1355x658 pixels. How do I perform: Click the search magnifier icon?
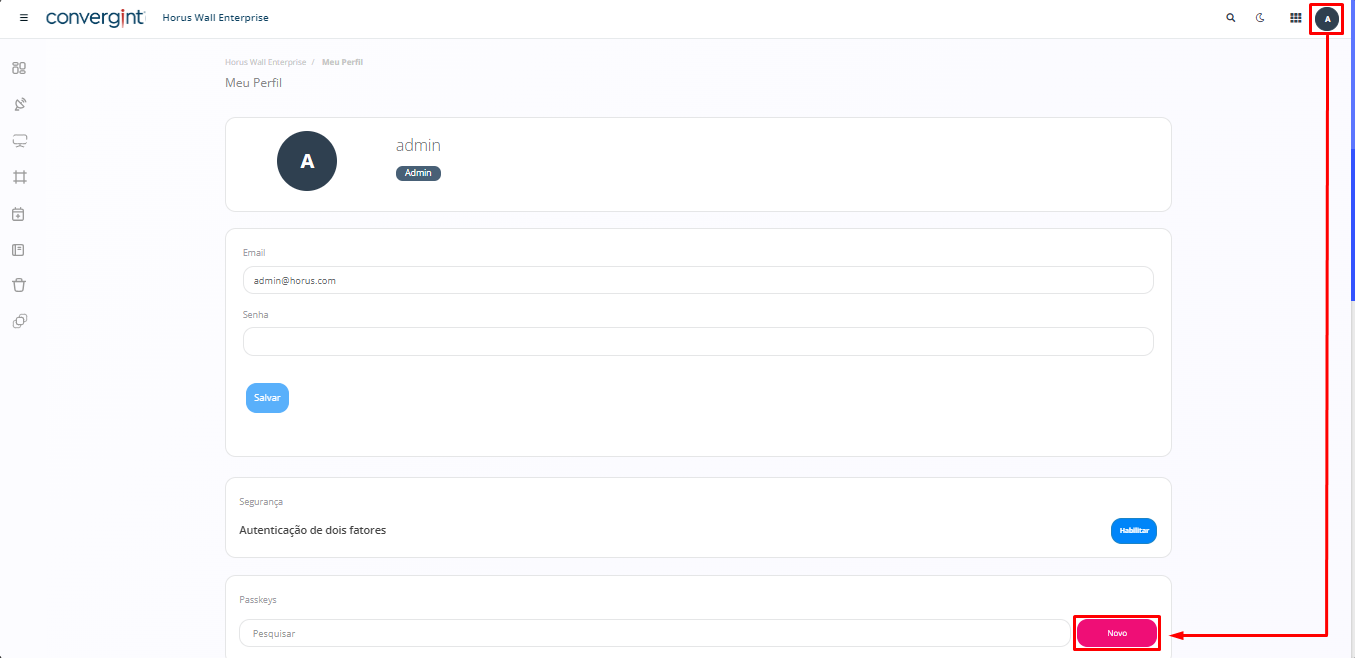(1231, 18)
